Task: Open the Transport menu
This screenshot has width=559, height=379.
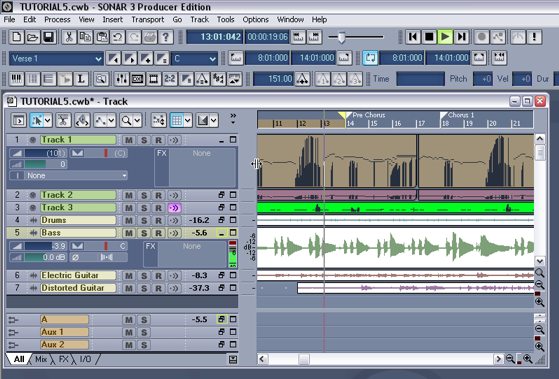Action: 148,20
